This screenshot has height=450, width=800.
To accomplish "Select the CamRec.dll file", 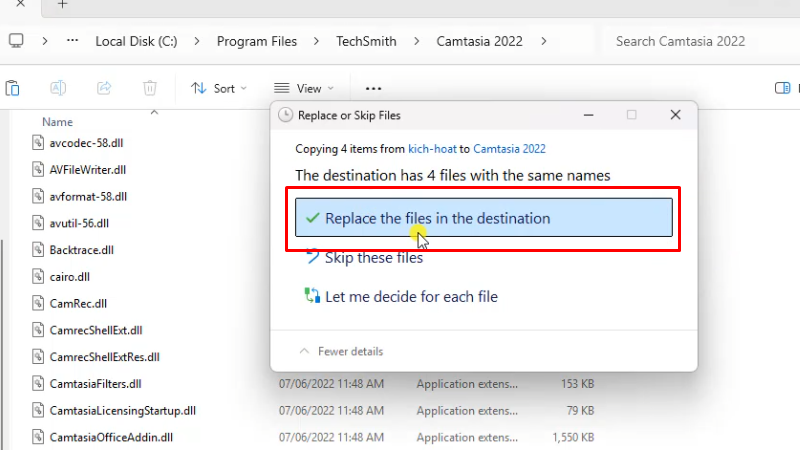I will [x=78, y=304].
